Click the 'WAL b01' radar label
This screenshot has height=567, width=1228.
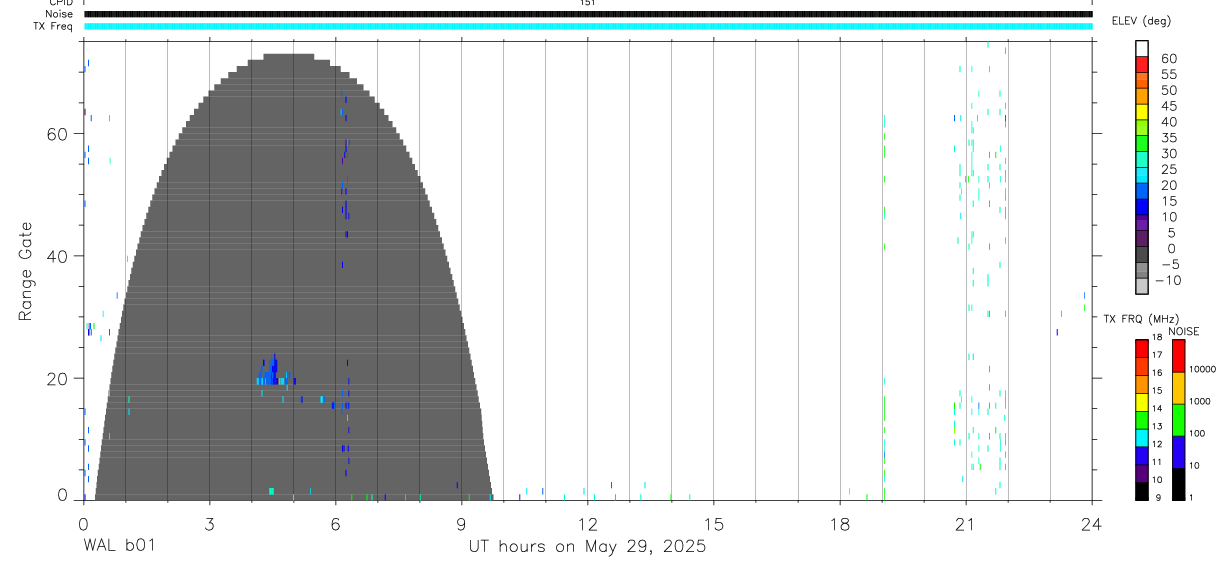pos(119,547)
